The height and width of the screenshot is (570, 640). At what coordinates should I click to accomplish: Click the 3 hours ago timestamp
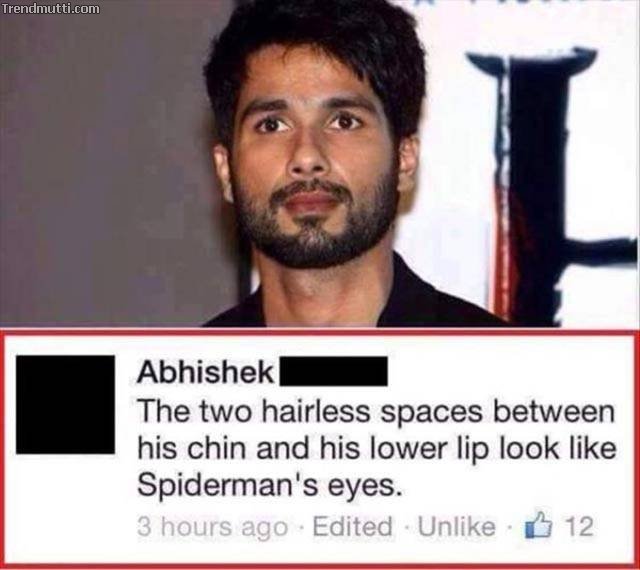212,527
